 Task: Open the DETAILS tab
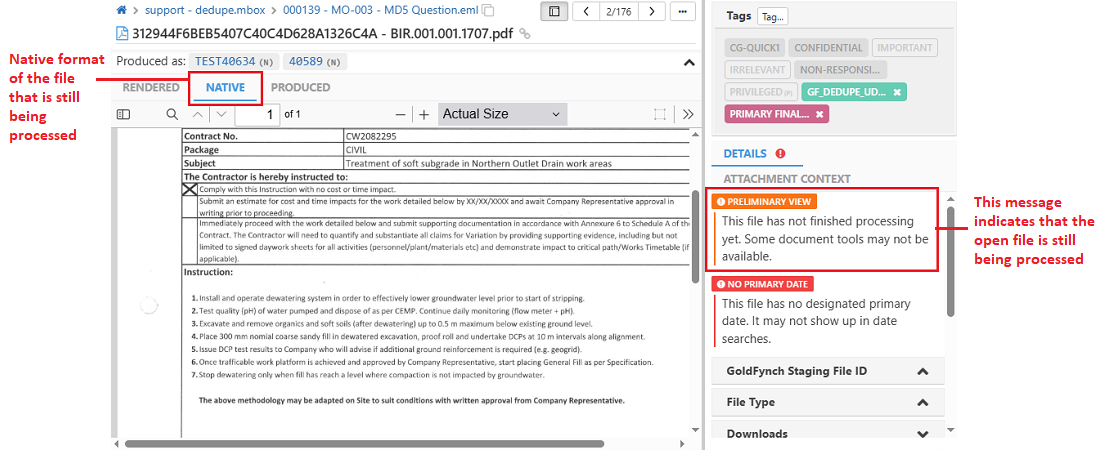pyautogui.click(x=744, y=153)
